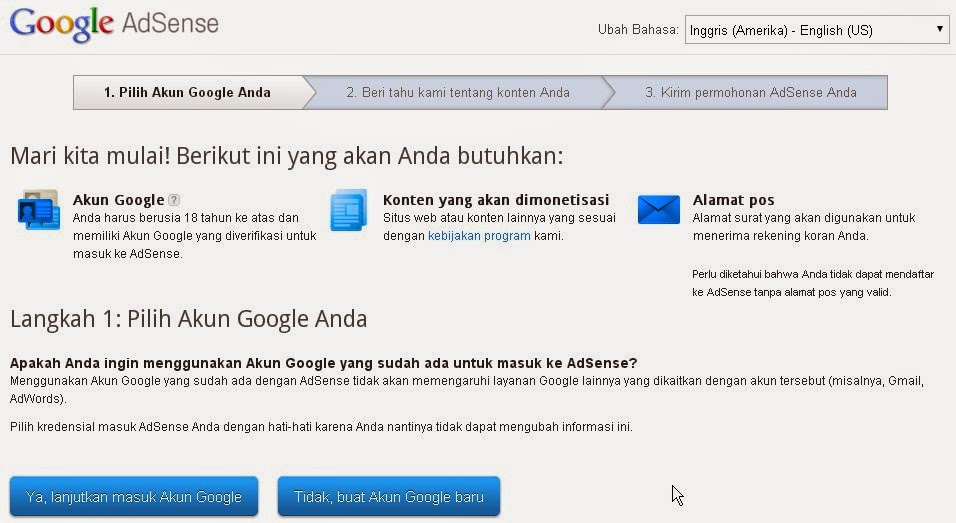Select step 3 Kirim permohonan AdSense Anda
Screen dimensions: 956x523
pyautogui.click(x=751, y=93)
